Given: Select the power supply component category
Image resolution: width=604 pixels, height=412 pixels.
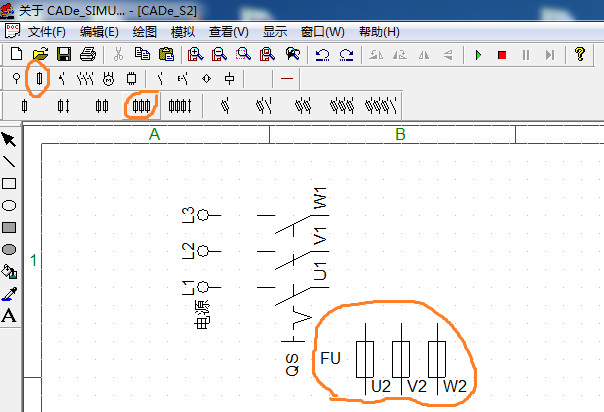Looking at the screenshot, I should [16, 79].
